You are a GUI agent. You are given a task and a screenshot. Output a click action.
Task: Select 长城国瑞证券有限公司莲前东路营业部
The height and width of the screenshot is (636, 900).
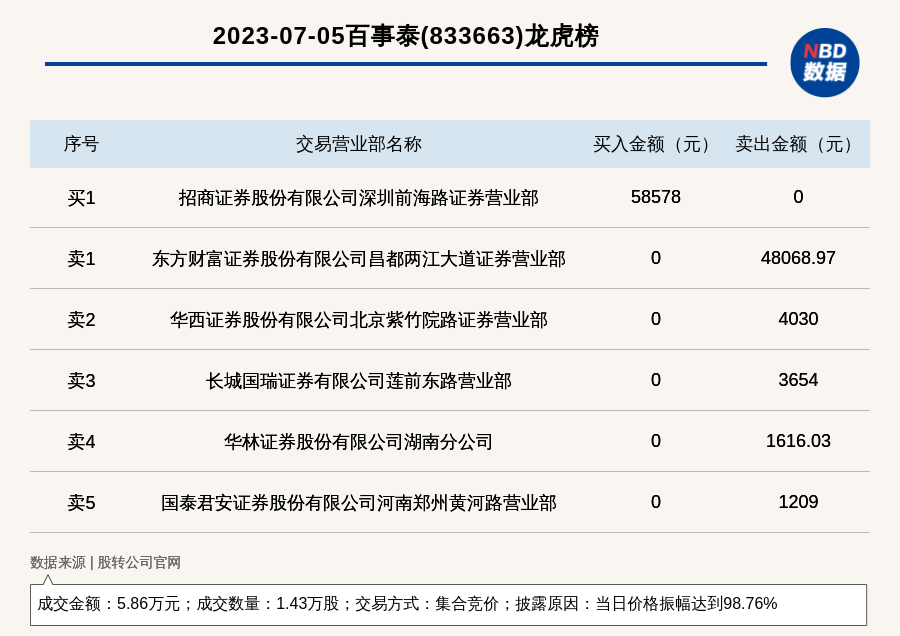point(359,381)
